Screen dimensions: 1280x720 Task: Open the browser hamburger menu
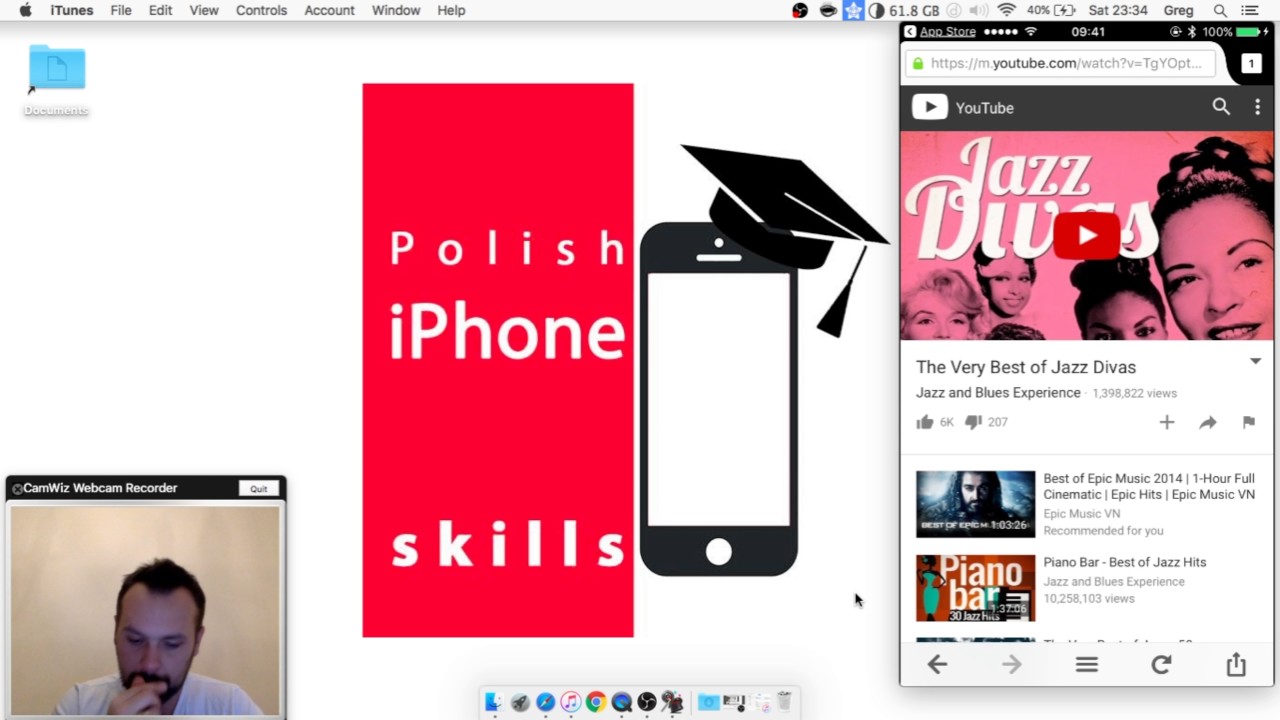pyautogui.click(x=1087, y=664)
